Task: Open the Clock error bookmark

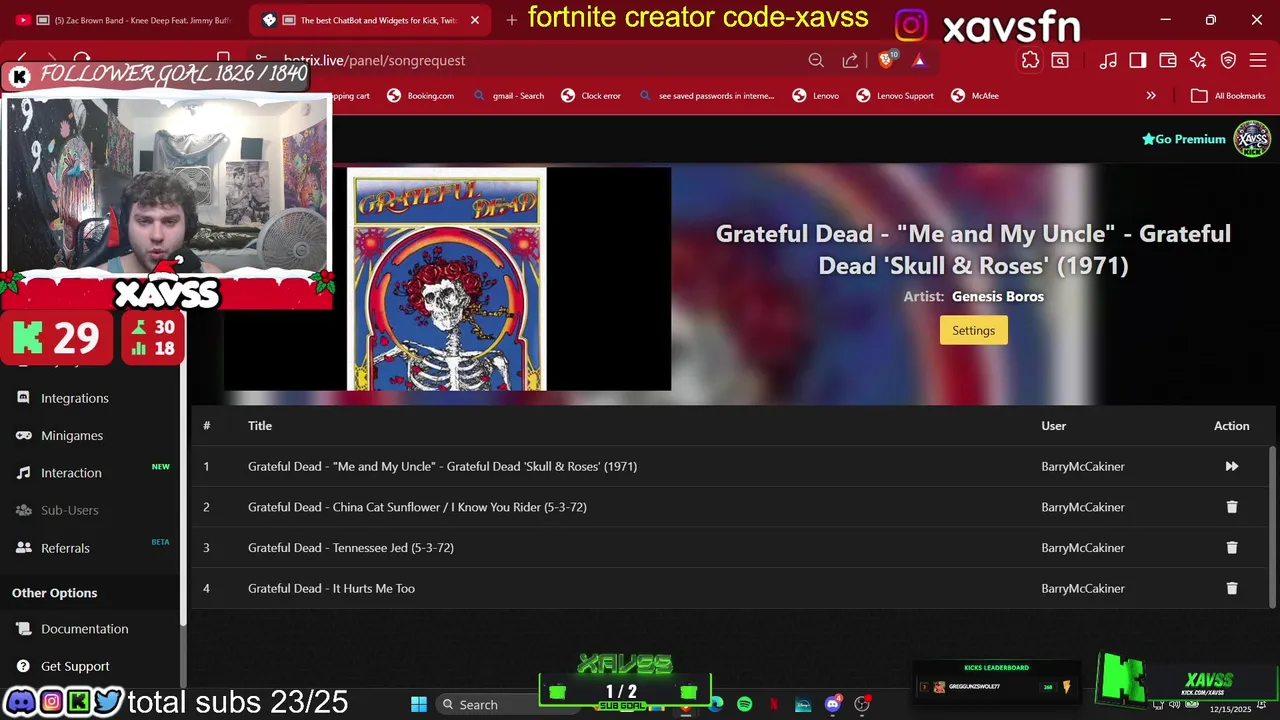Action: point(591,96)
